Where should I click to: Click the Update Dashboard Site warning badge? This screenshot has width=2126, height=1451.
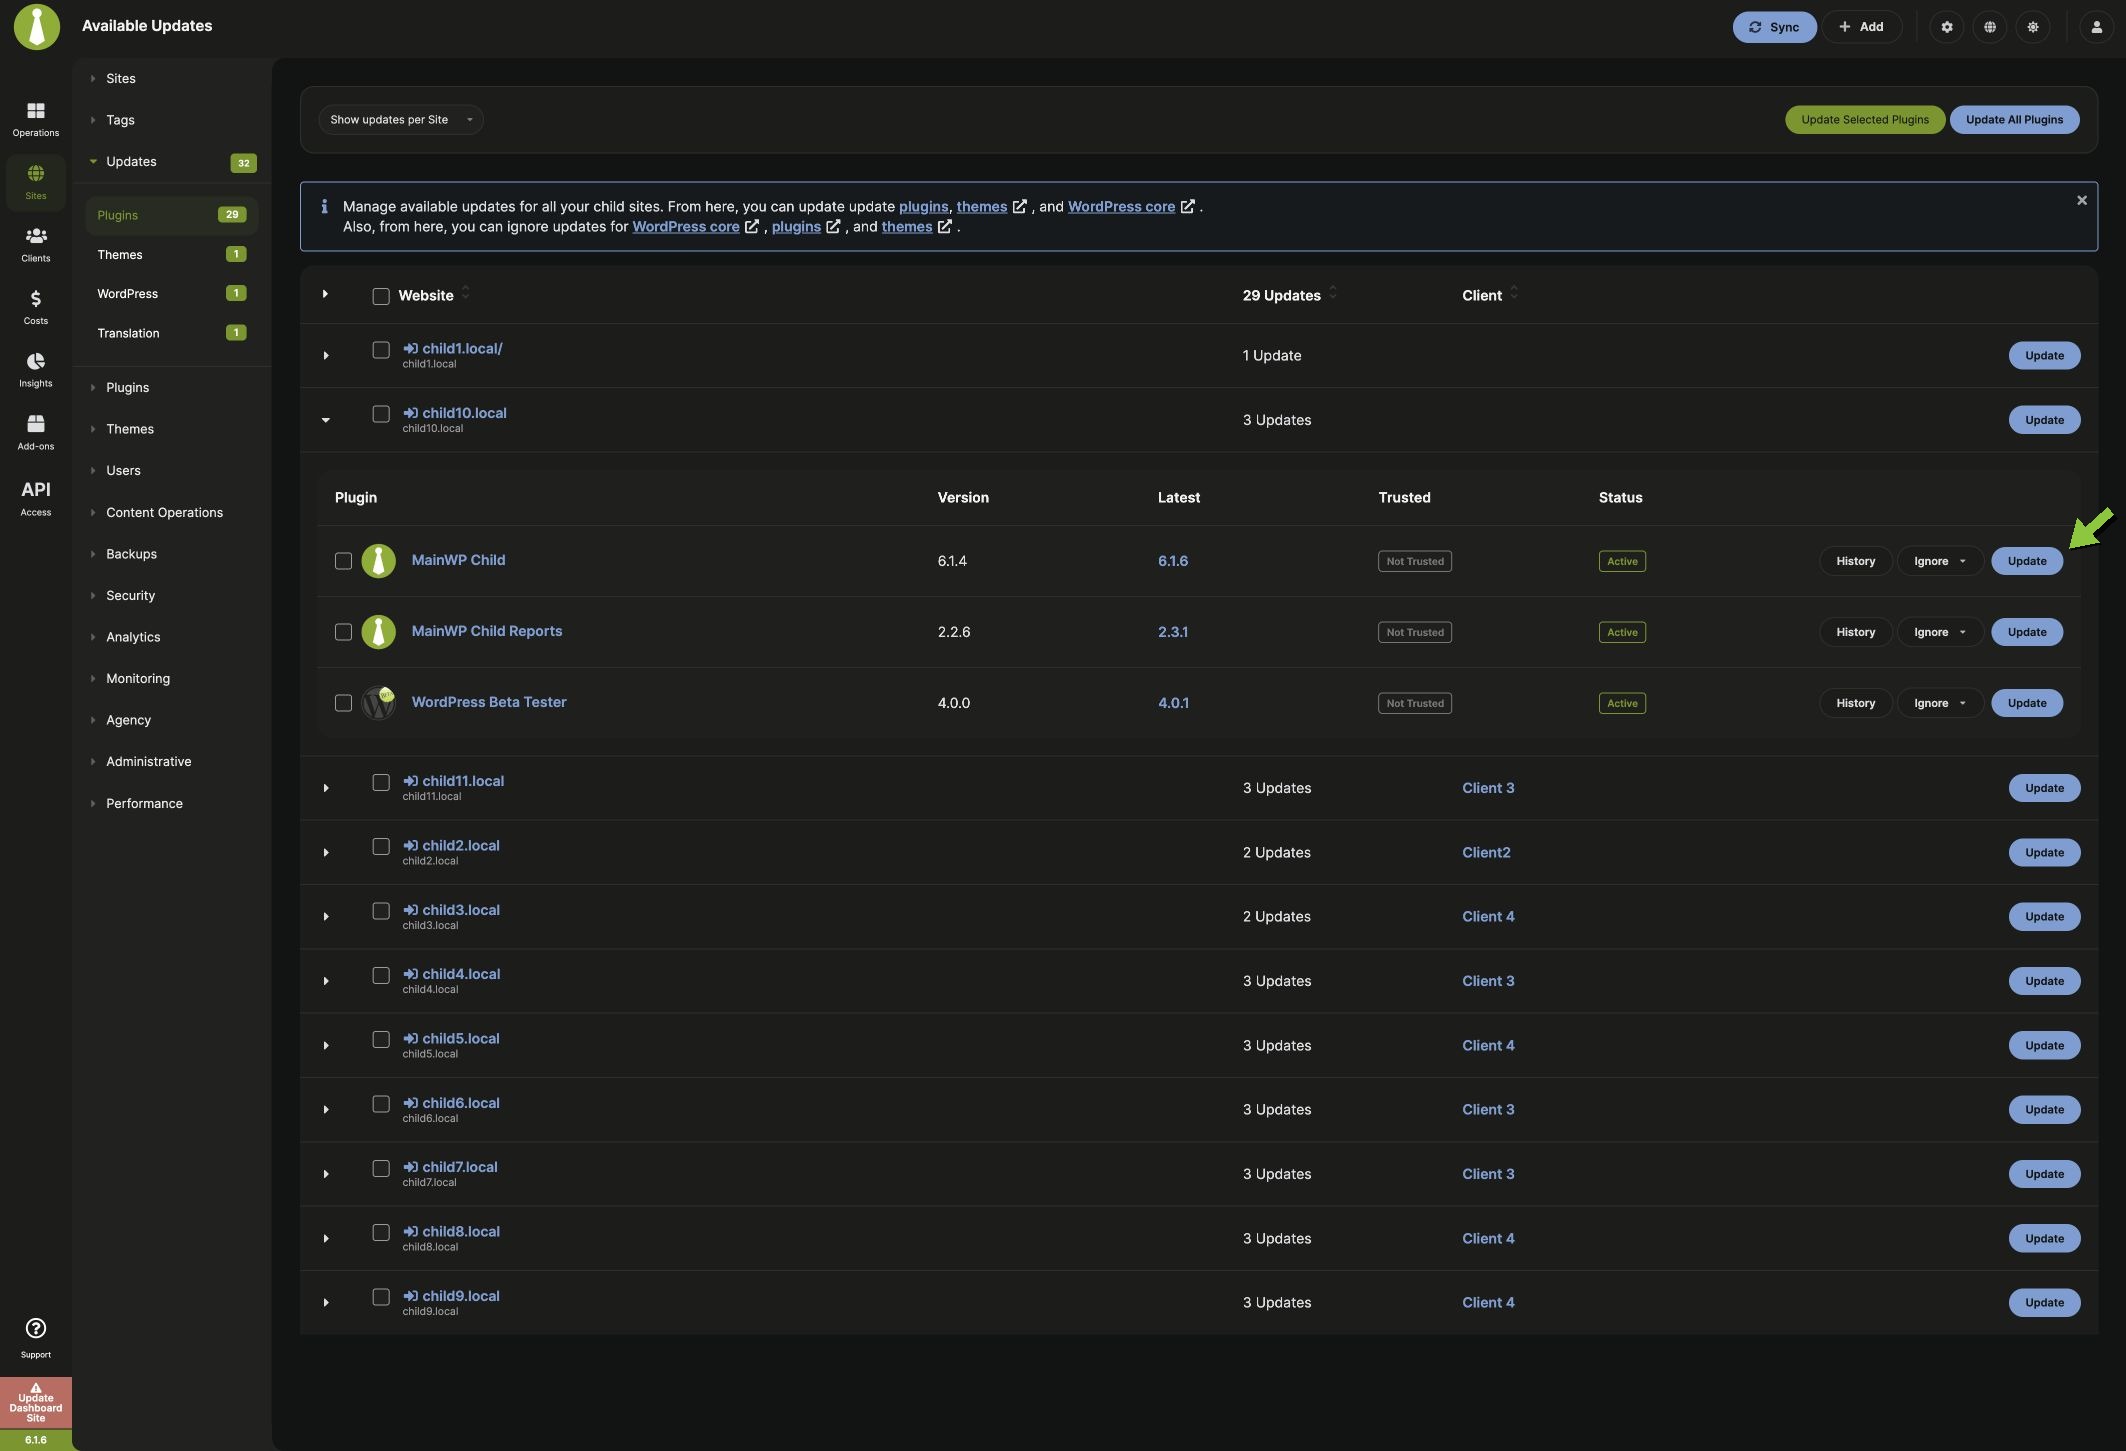click(36, 1403)
